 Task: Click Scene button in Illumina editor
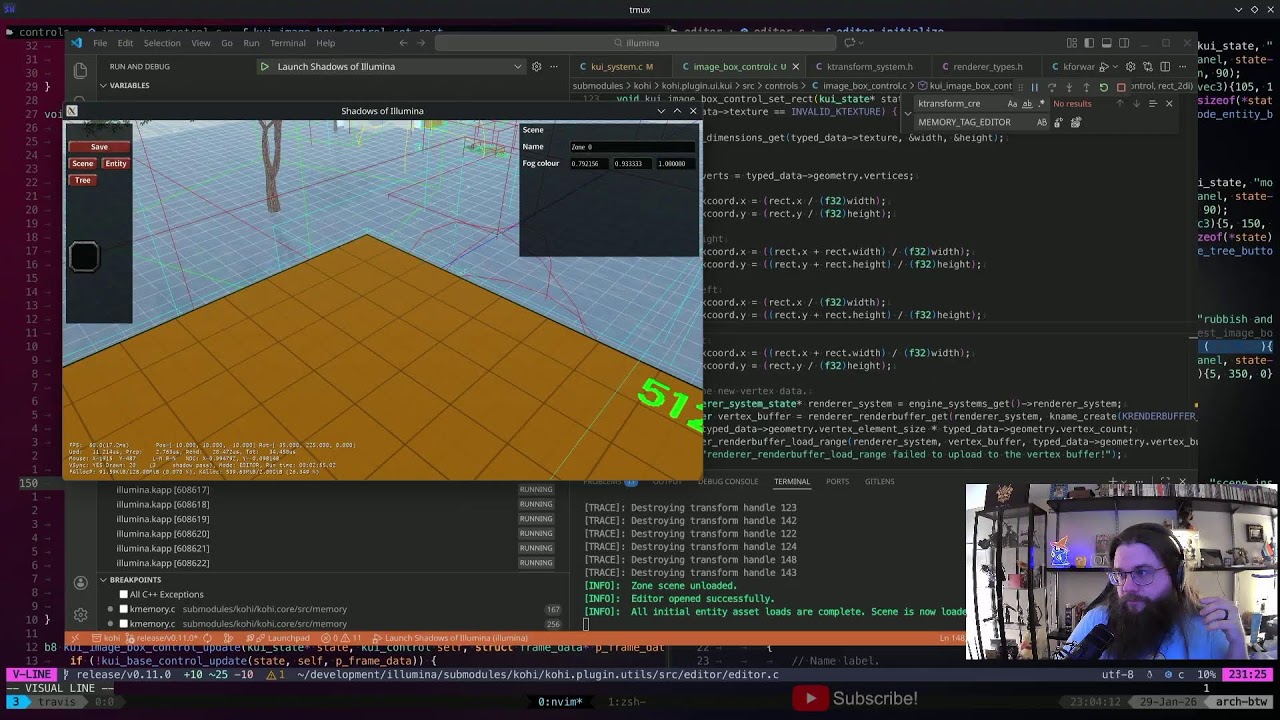point(82,163)
